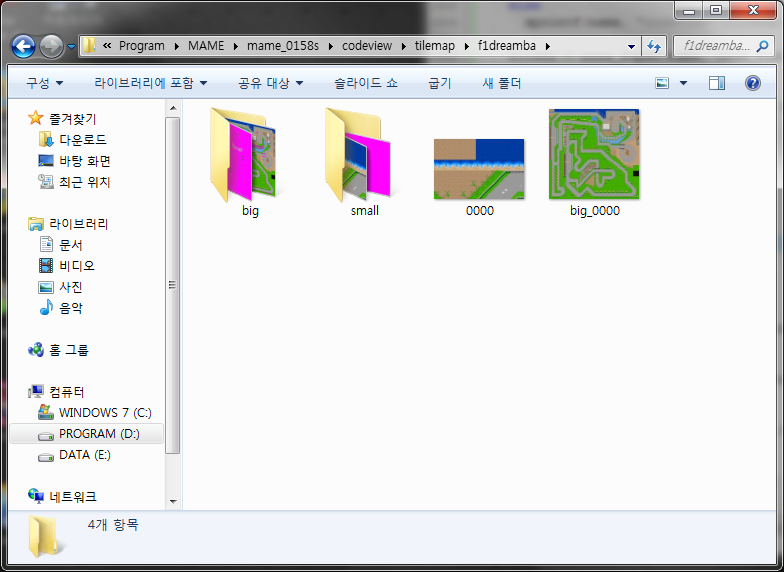The height and width of the screenshot is (572, 784).
Task: Maximize the Explorer window
Action: [716, 10]
